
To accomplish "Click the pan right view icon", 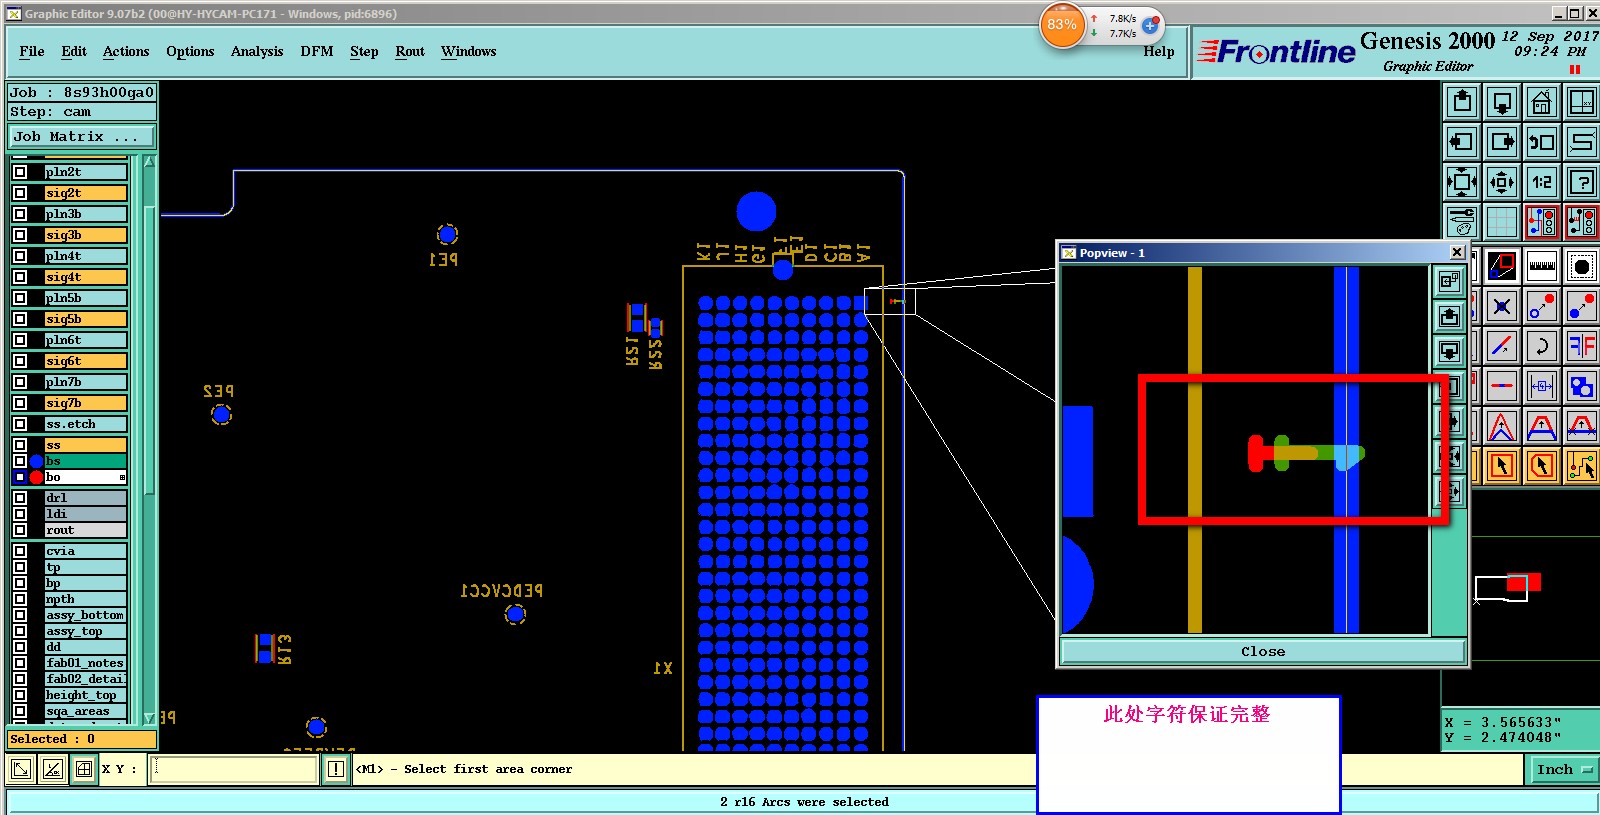I will pos(1502,142).
